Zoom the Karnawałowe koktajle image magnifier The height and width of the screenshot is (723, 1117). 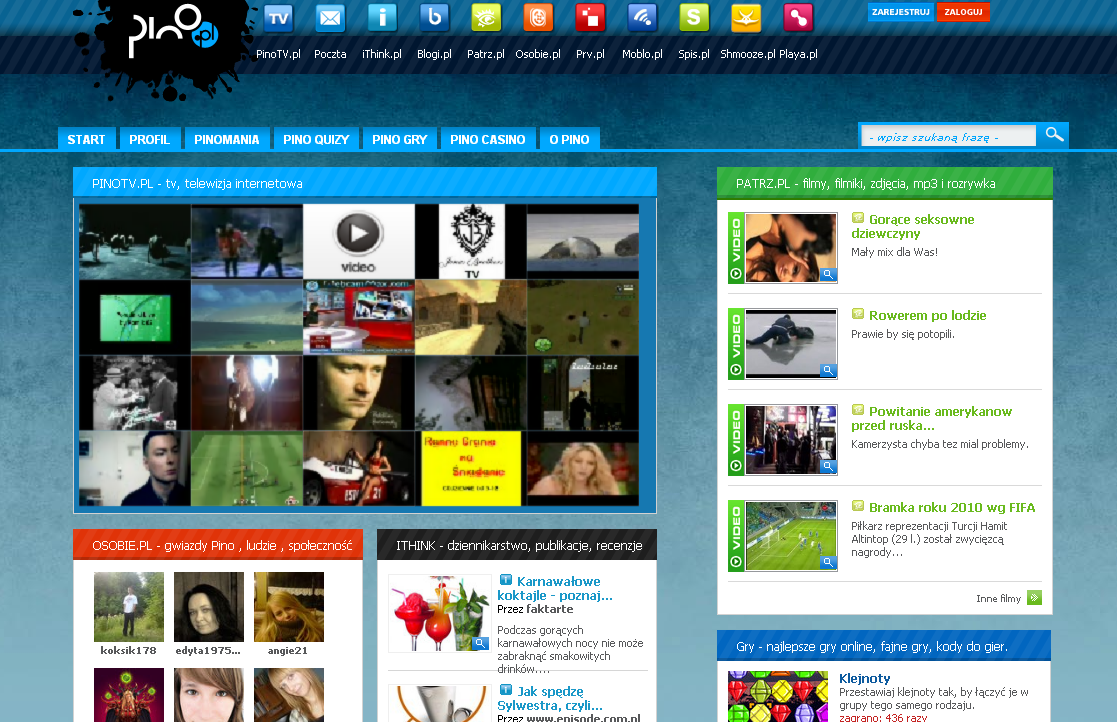(x=482, y=644)
